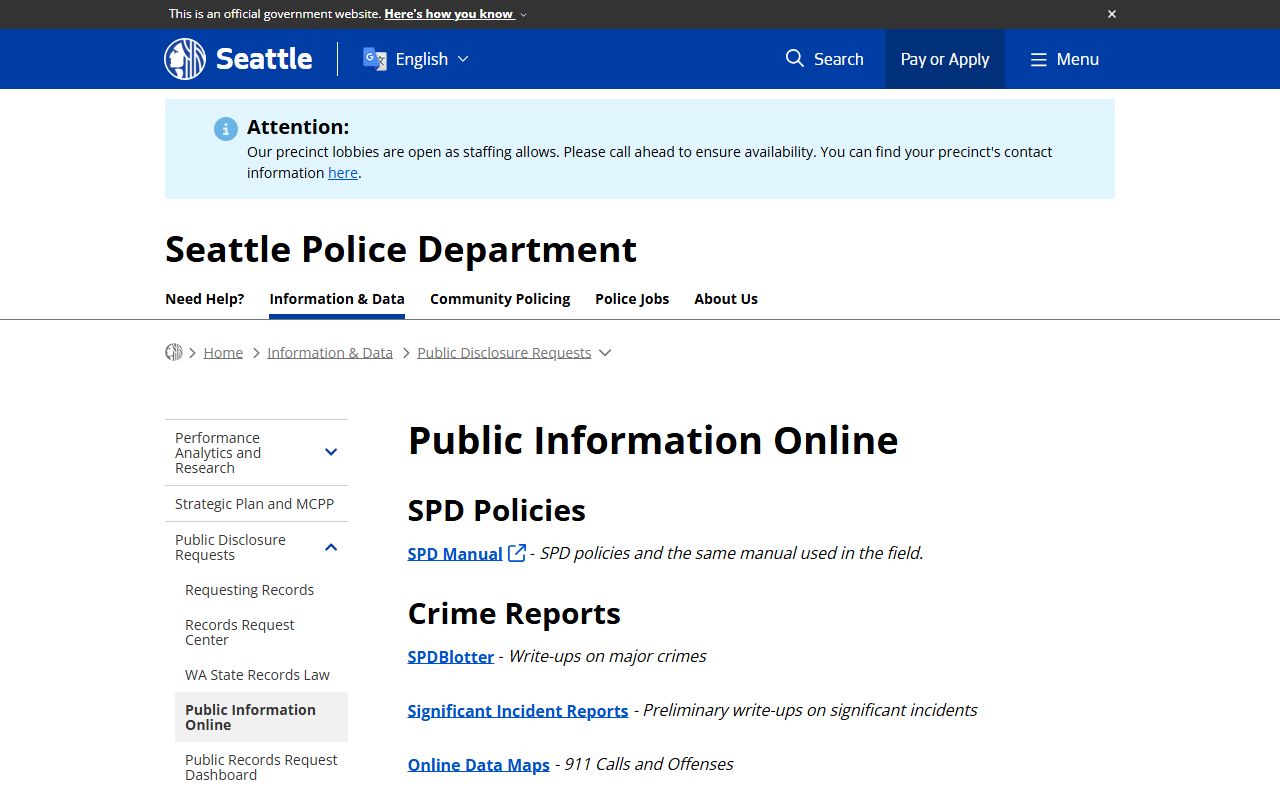Screen dimensions: 1280x800
Task: Open Public Disclosure Requests sidebar link
Action: pyautogui.click(x=230, y=547)
